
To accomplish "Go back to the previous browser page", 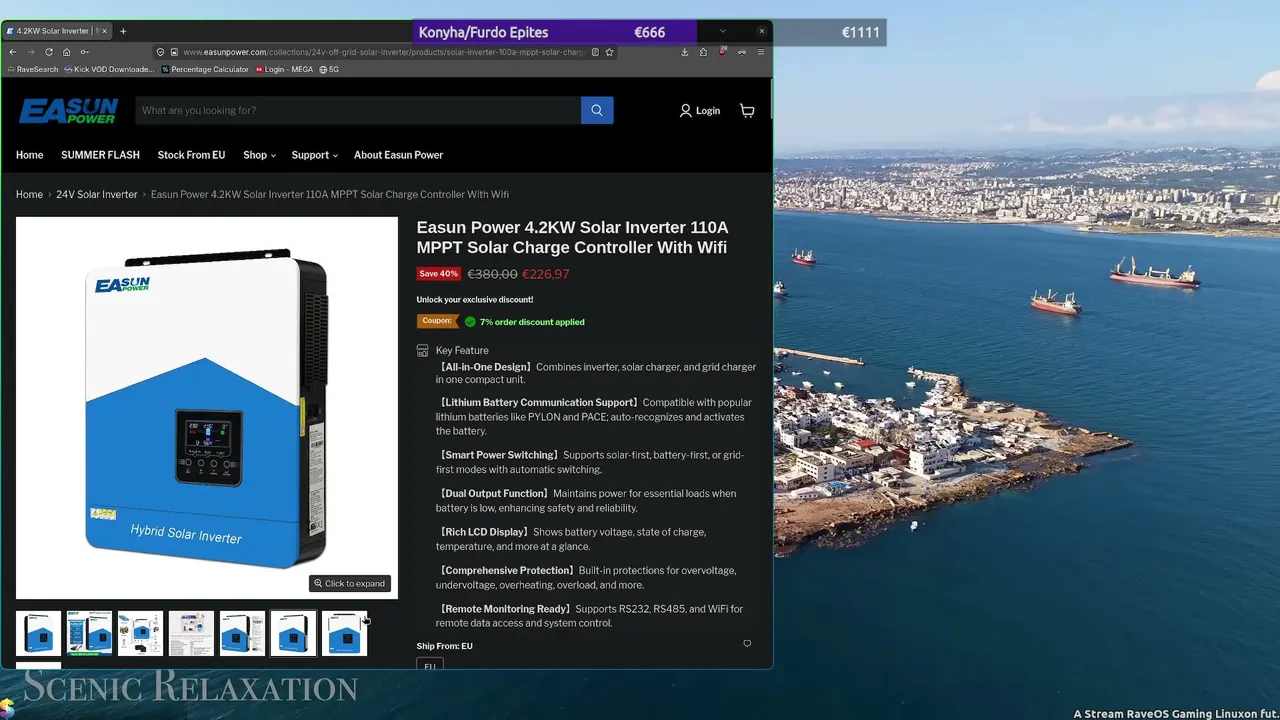I will point(12,52).
